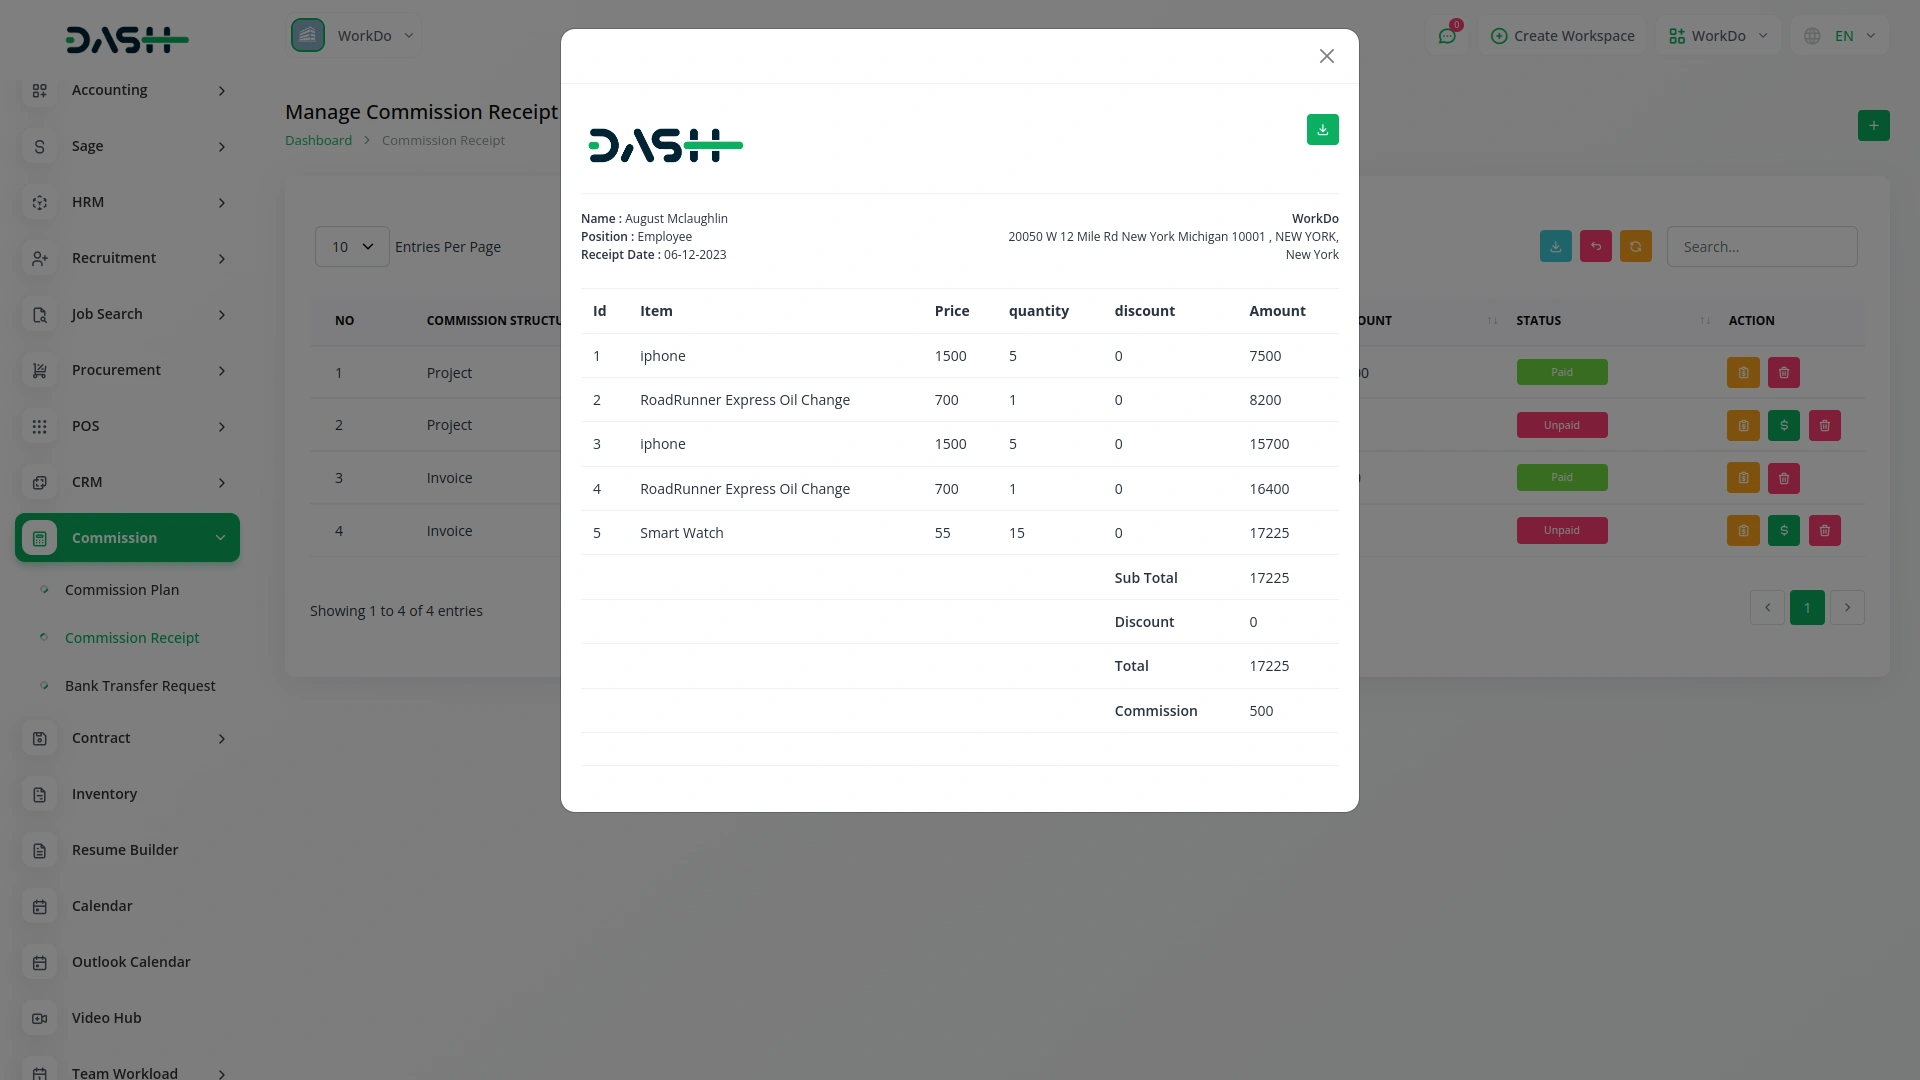Click the yellow receipt view icon on row 1
Image resolution: width=1920 pixels, height=1080 pixels.
coord(1743,372)
